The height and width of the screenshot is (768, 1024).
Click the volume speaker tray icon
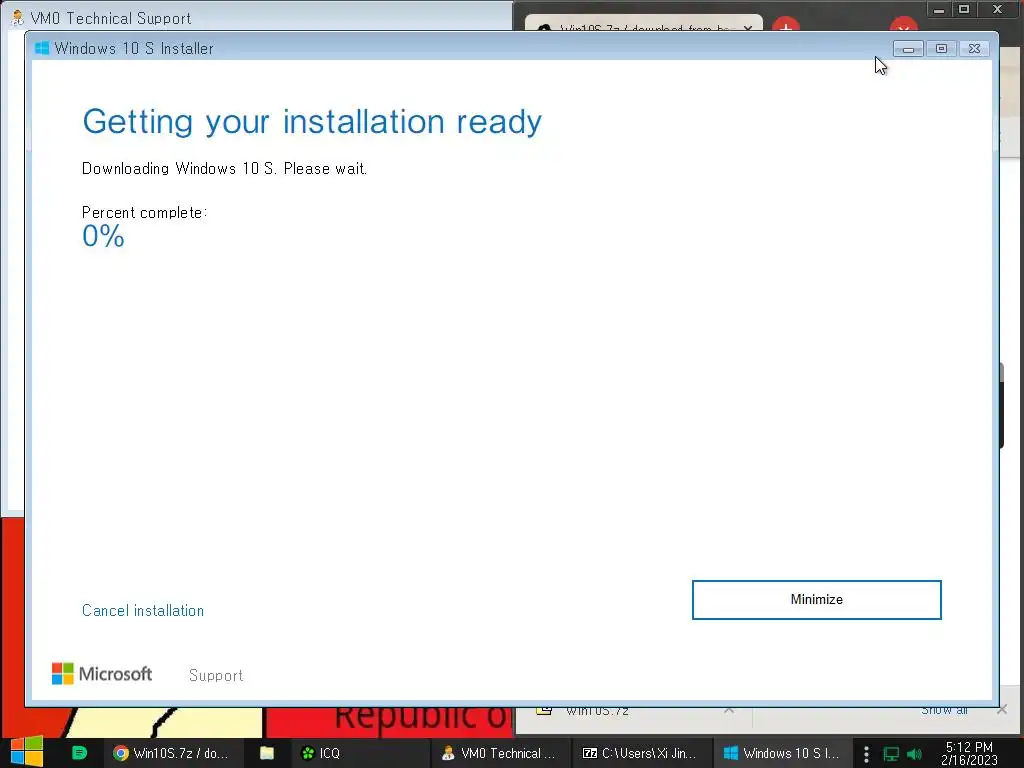point(914,754)
